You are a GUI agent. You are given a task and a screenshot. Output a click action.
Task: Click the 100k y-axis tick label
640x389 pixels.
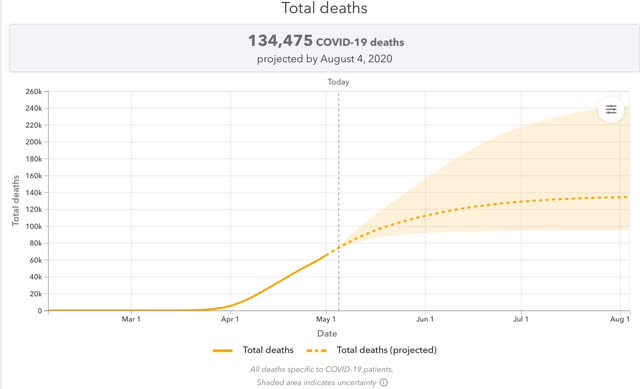pyautogui.click(x=33, y=226)
